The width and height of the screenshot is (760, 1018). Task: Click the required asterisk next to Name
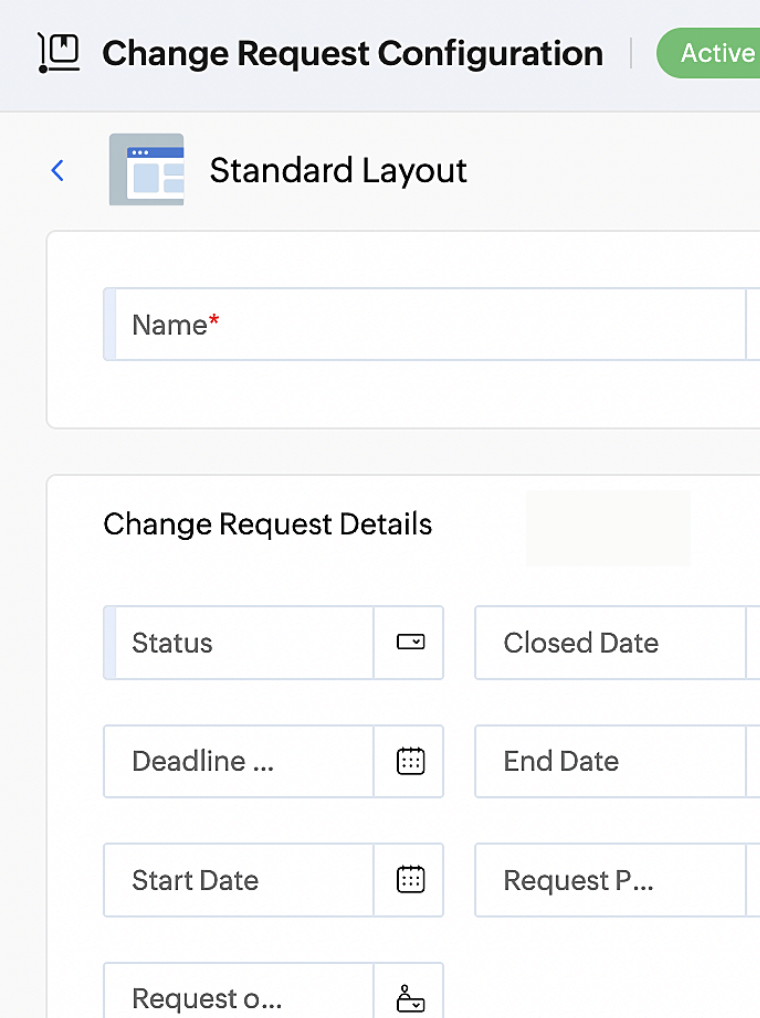point(213,317)
